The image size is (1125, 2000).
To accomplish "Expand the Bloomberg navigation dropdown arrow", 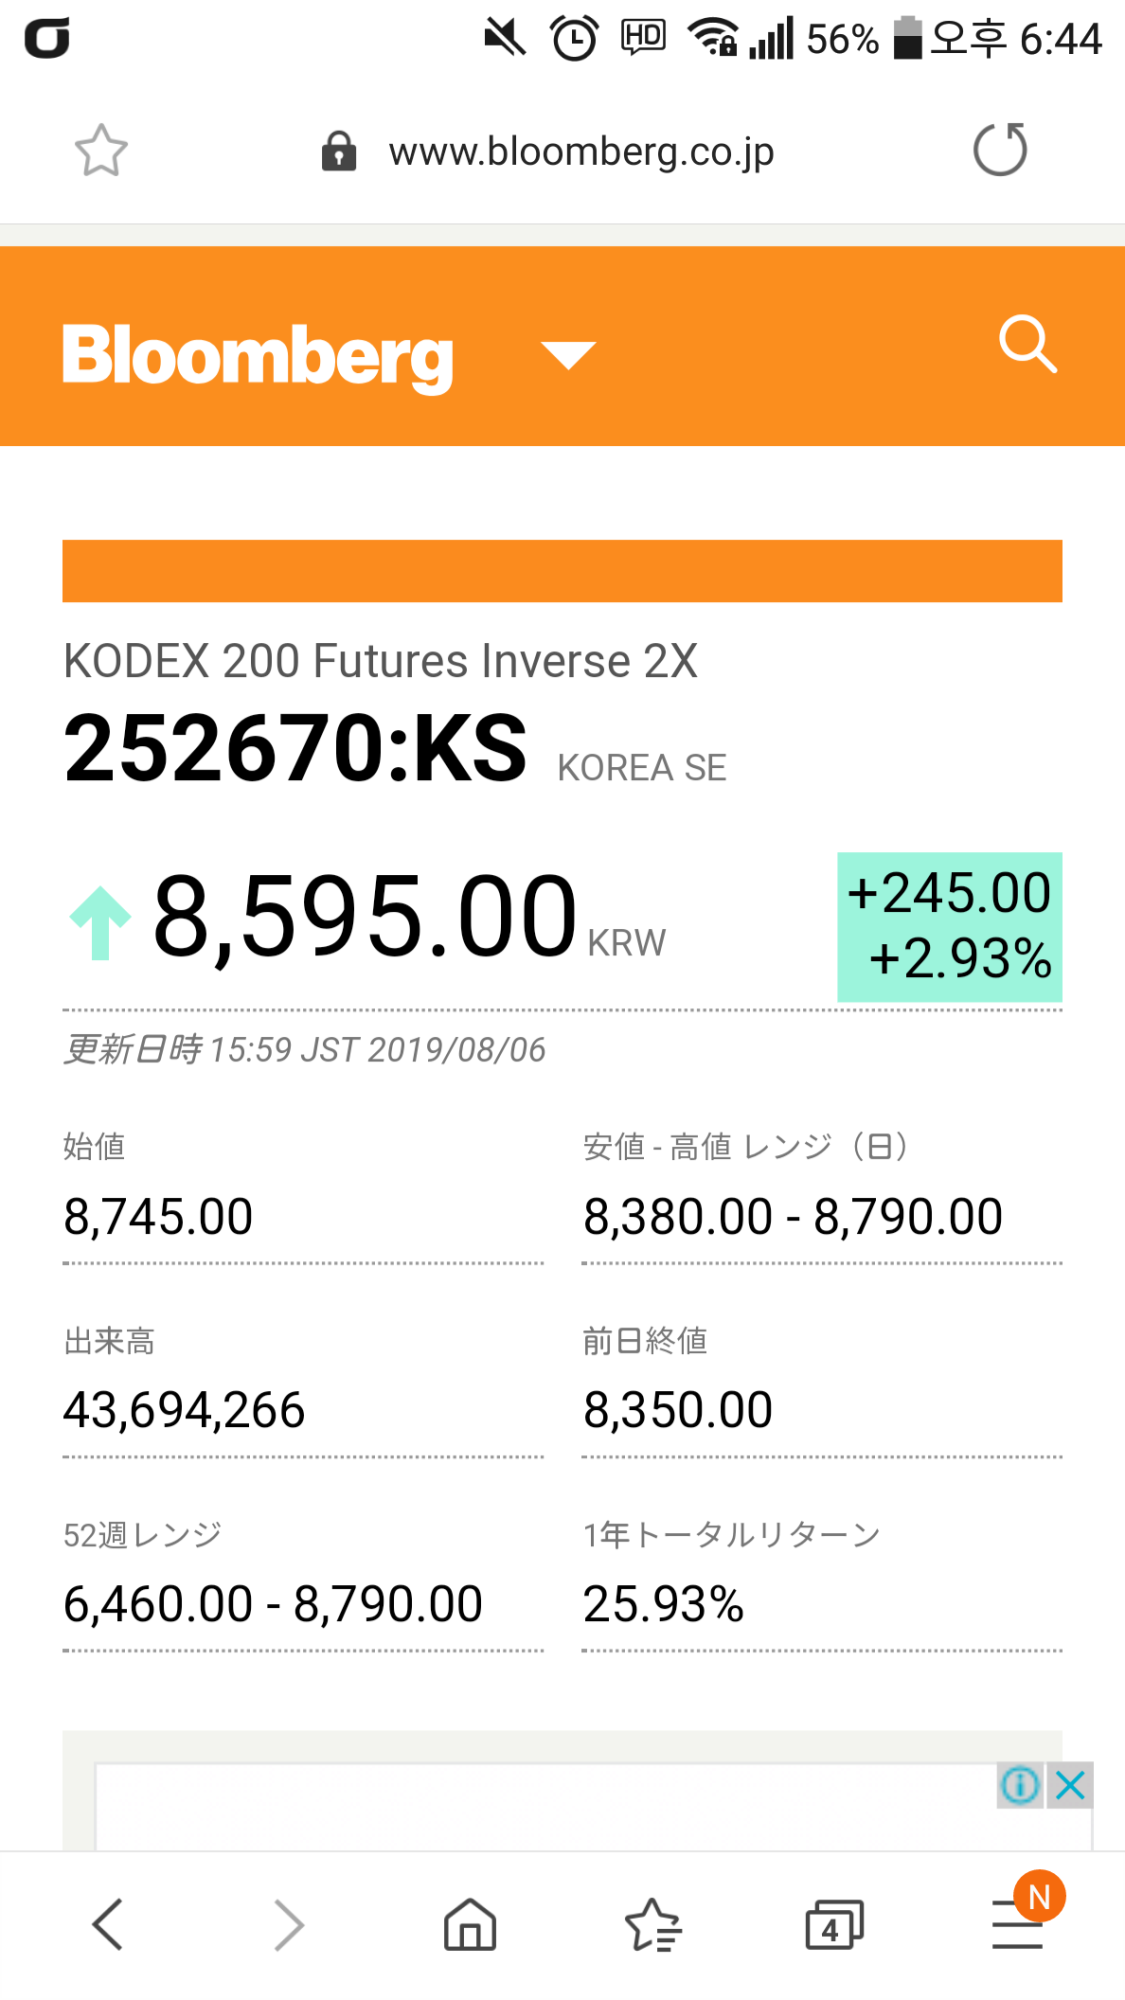I will 568,355.
